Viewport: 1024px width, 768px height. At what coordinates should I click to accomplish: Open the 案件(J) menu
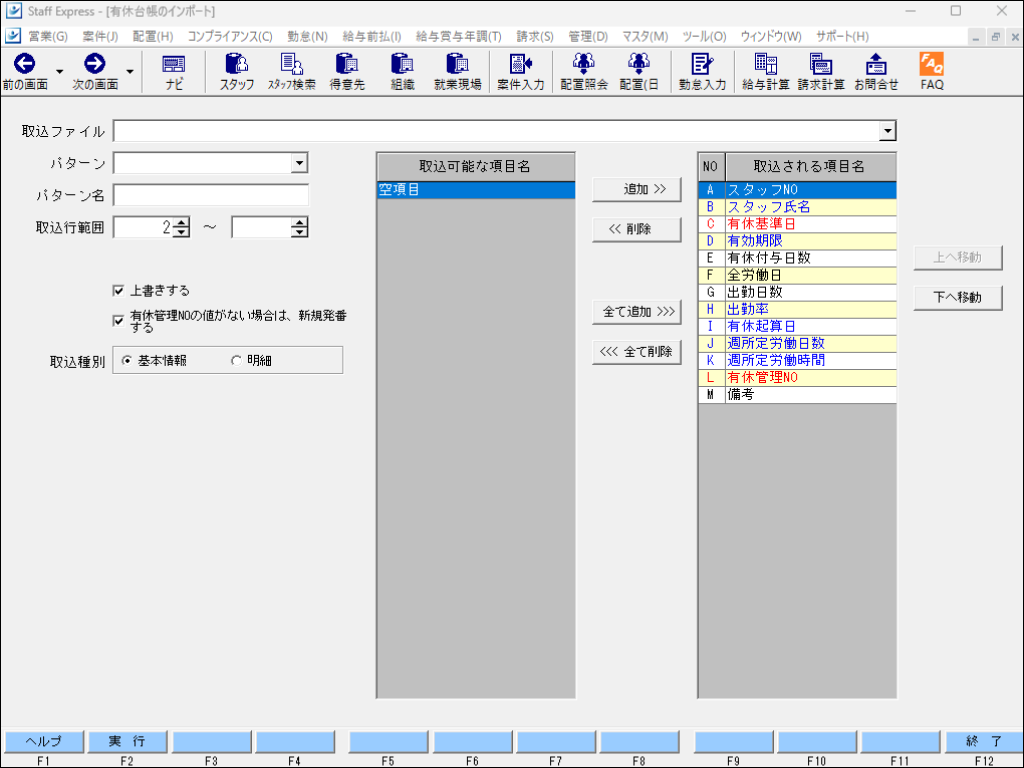100,37
